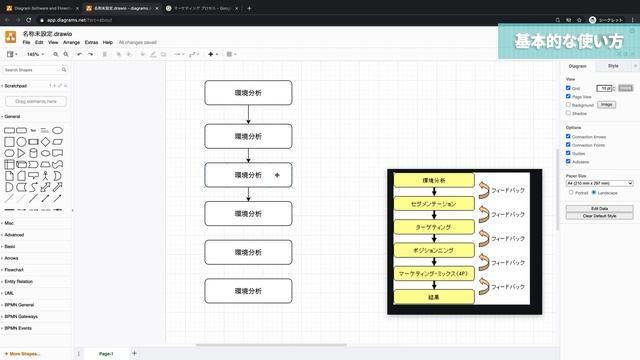Bookmark page with browser star icon
The height and width of the screenshot is (360, 640).
pos(579,20)
